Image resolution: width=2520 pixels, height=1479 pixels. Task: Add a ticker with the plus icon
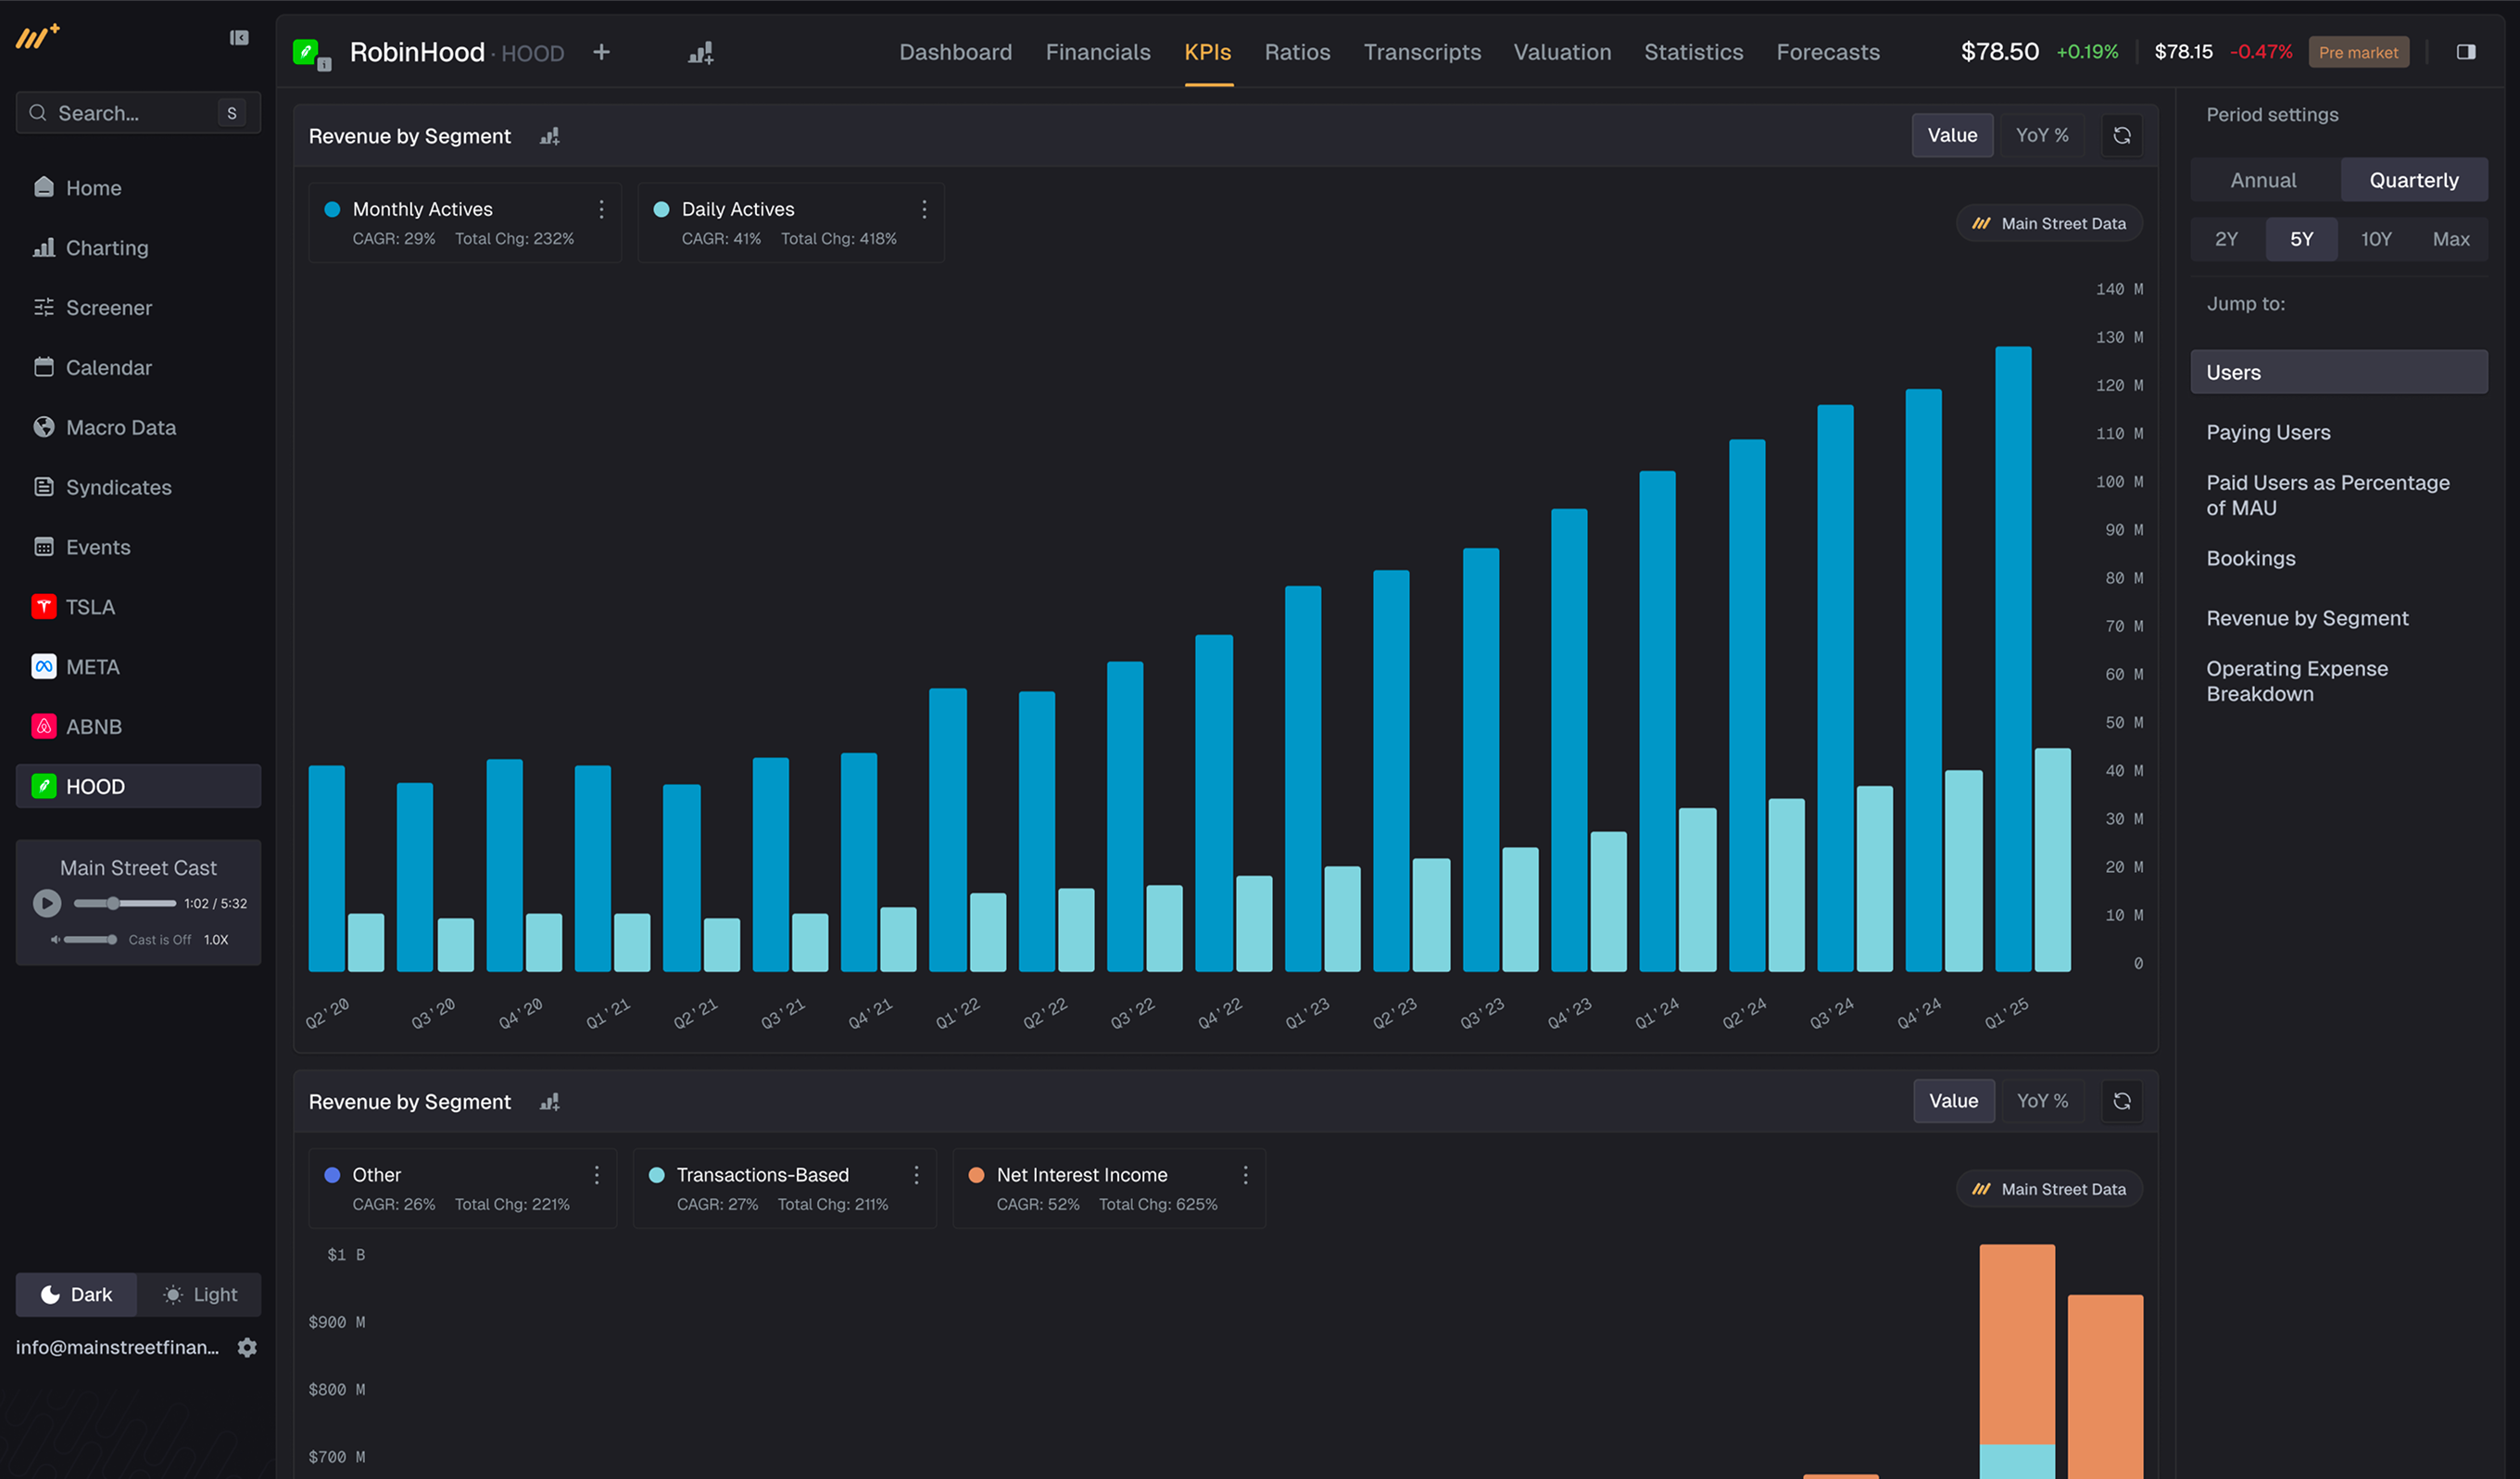601,52
